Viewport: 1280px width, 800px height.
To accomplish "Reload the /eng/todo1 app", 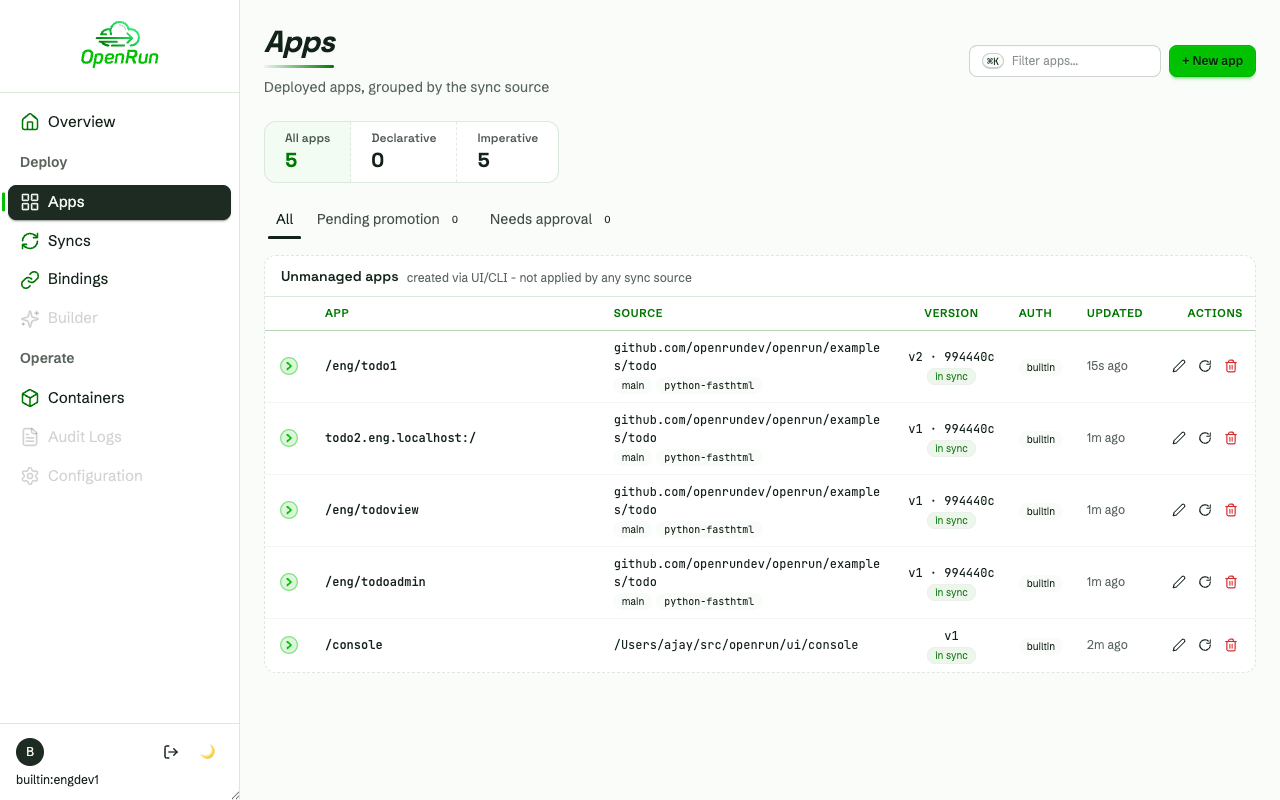I will [1205, 366].
